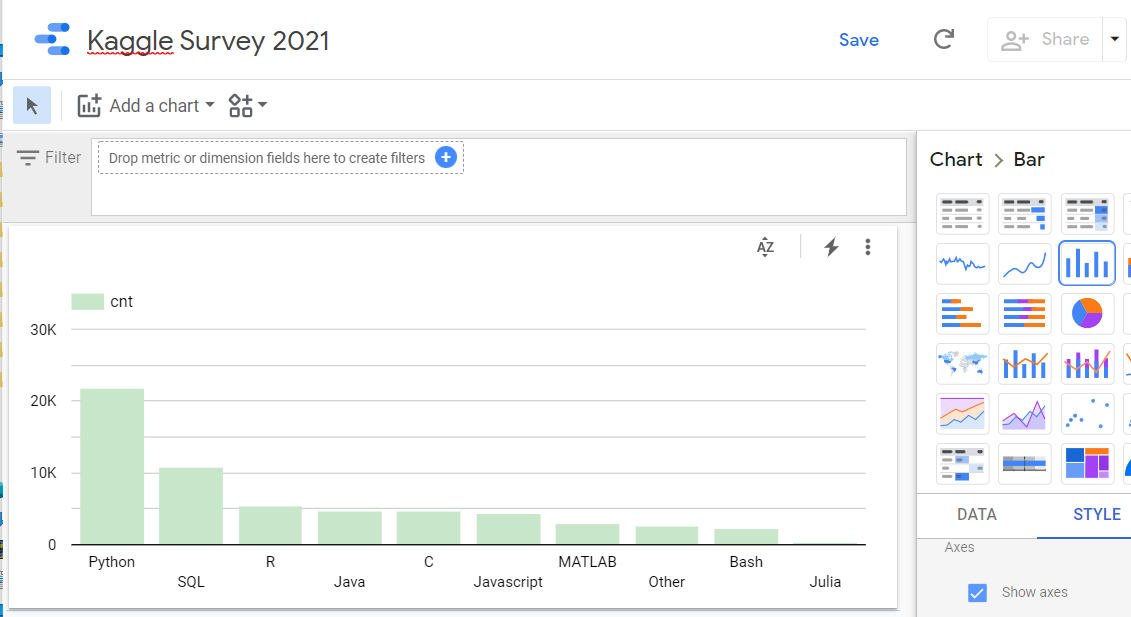Save the Kaggle Survey 2021 report
The image size is (1131, 617).
[x=858, y=39]
